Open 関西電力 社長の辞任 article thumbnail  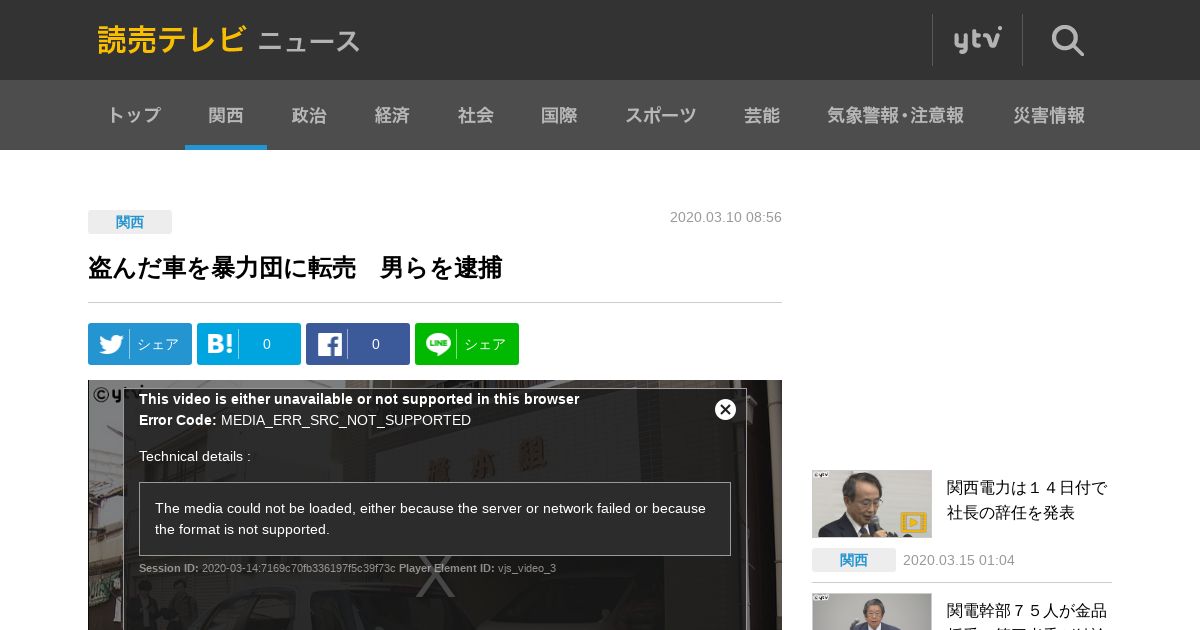872,504
